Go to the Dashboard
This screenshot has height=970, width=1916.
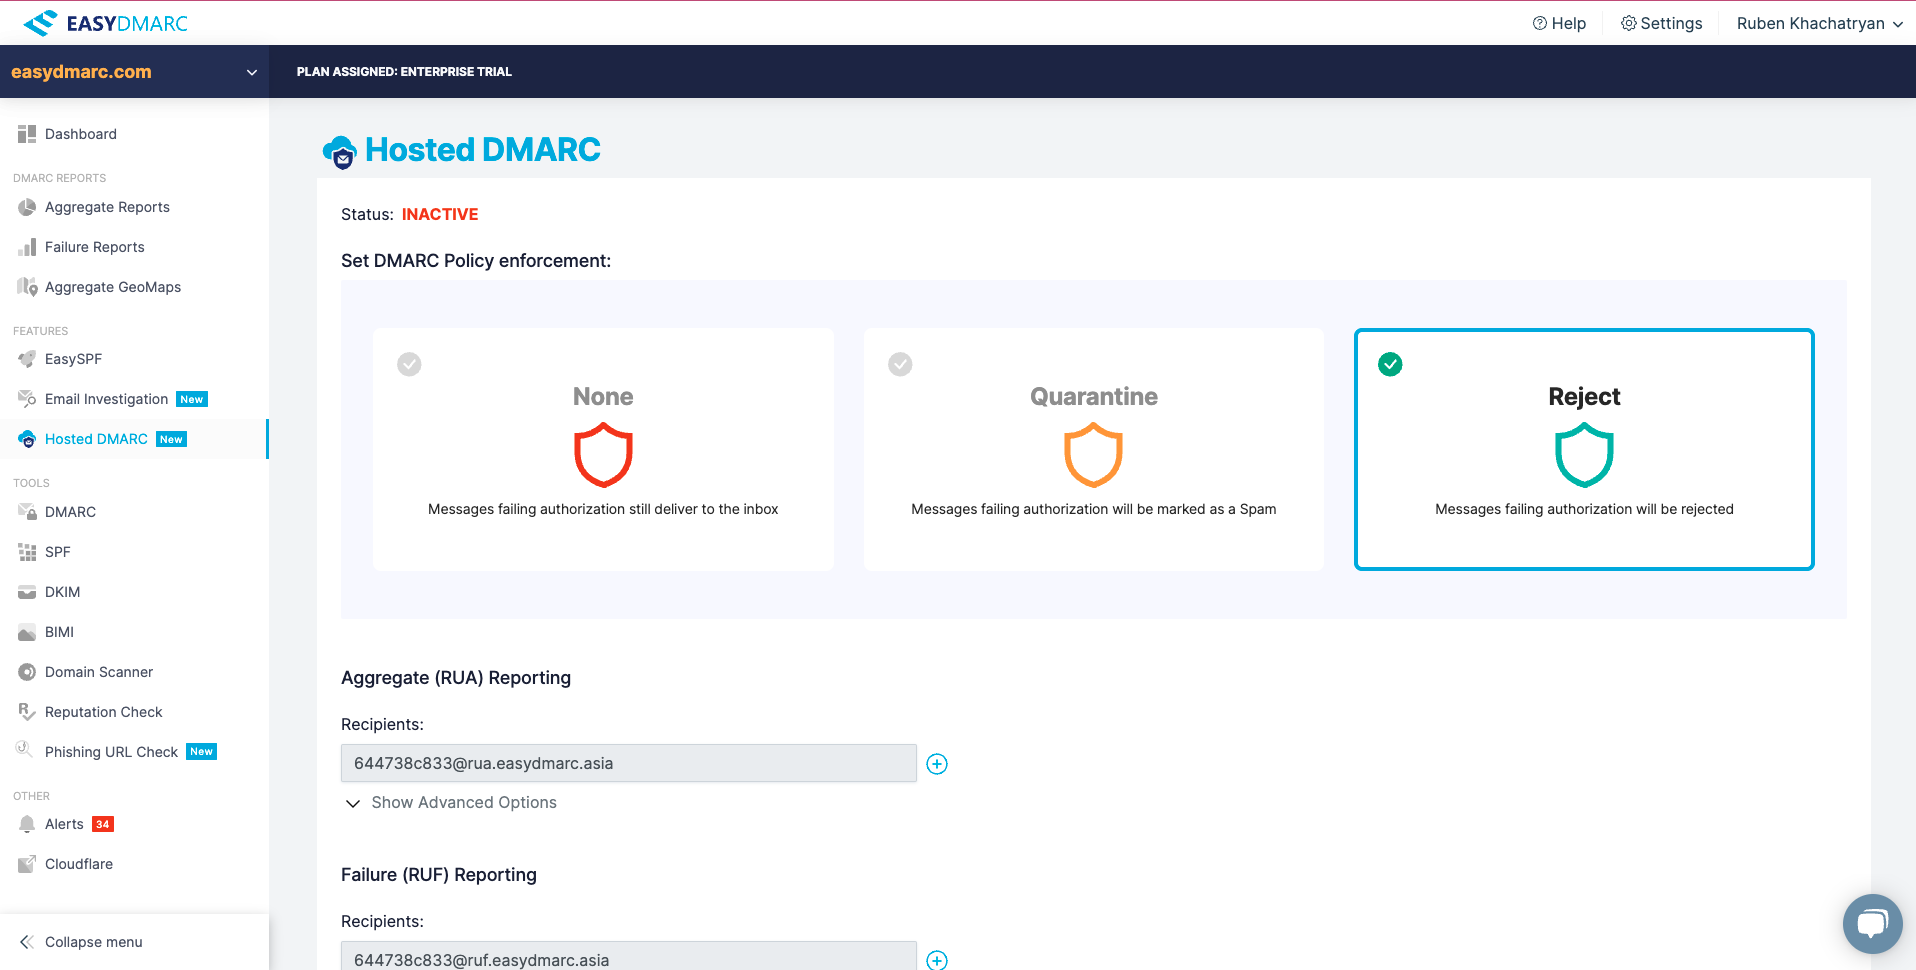pos(81,134)
